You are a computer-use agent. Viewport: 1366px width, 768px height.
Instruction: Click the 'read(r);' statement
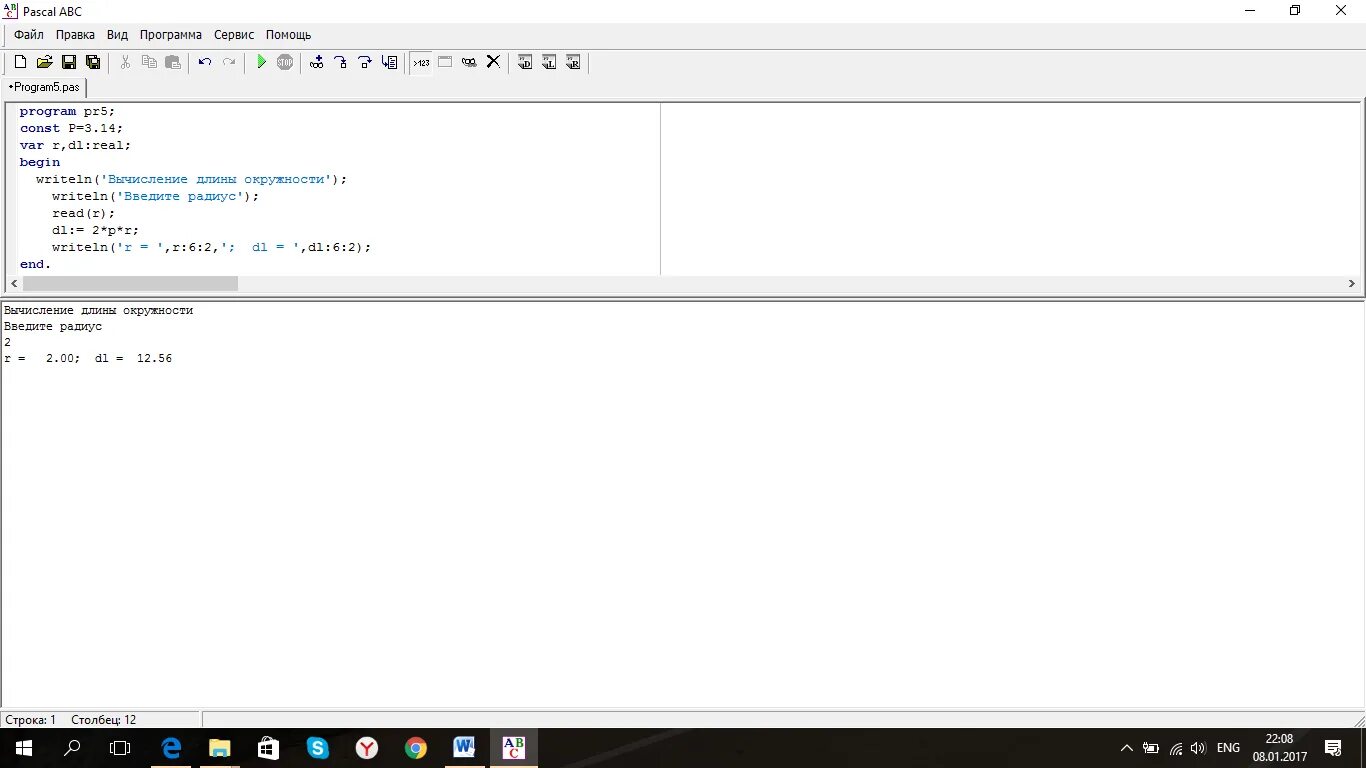click(x=84, y=213)
